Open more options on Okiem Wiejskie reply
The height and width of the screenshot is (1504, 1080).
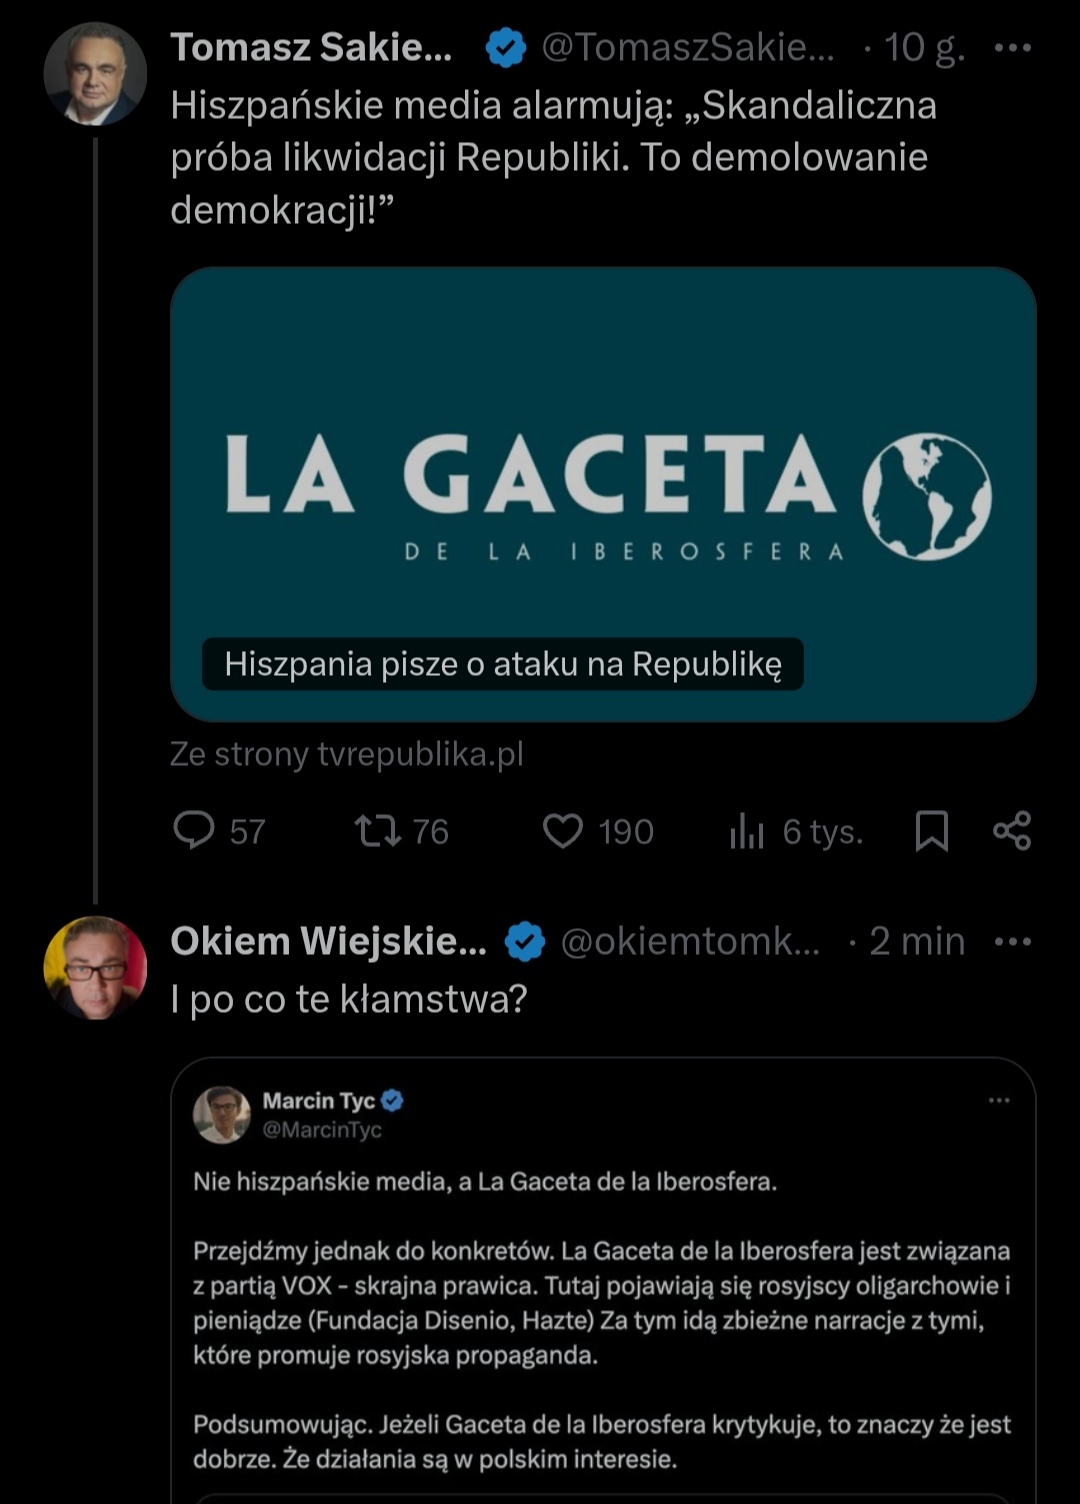coord(1012,941)
